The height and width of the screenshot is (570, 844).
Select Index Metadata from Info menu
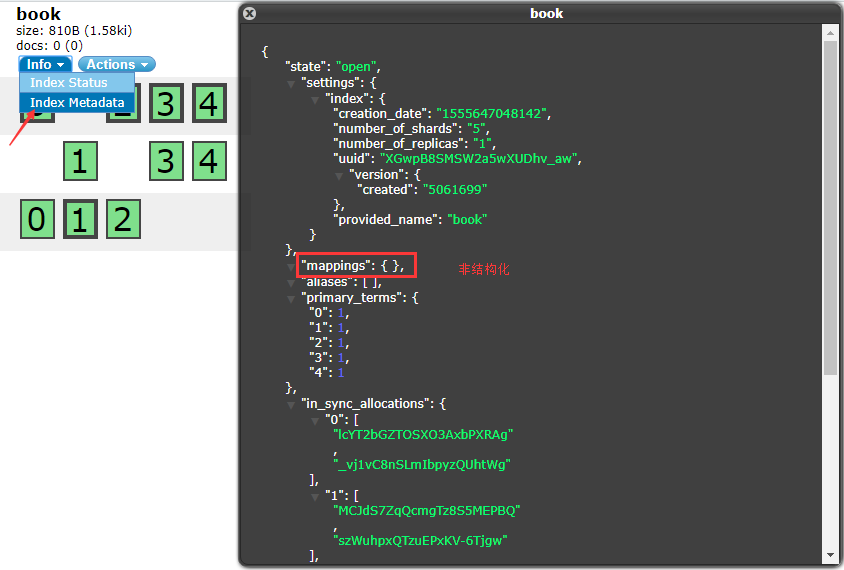click(x=76, y=102)
